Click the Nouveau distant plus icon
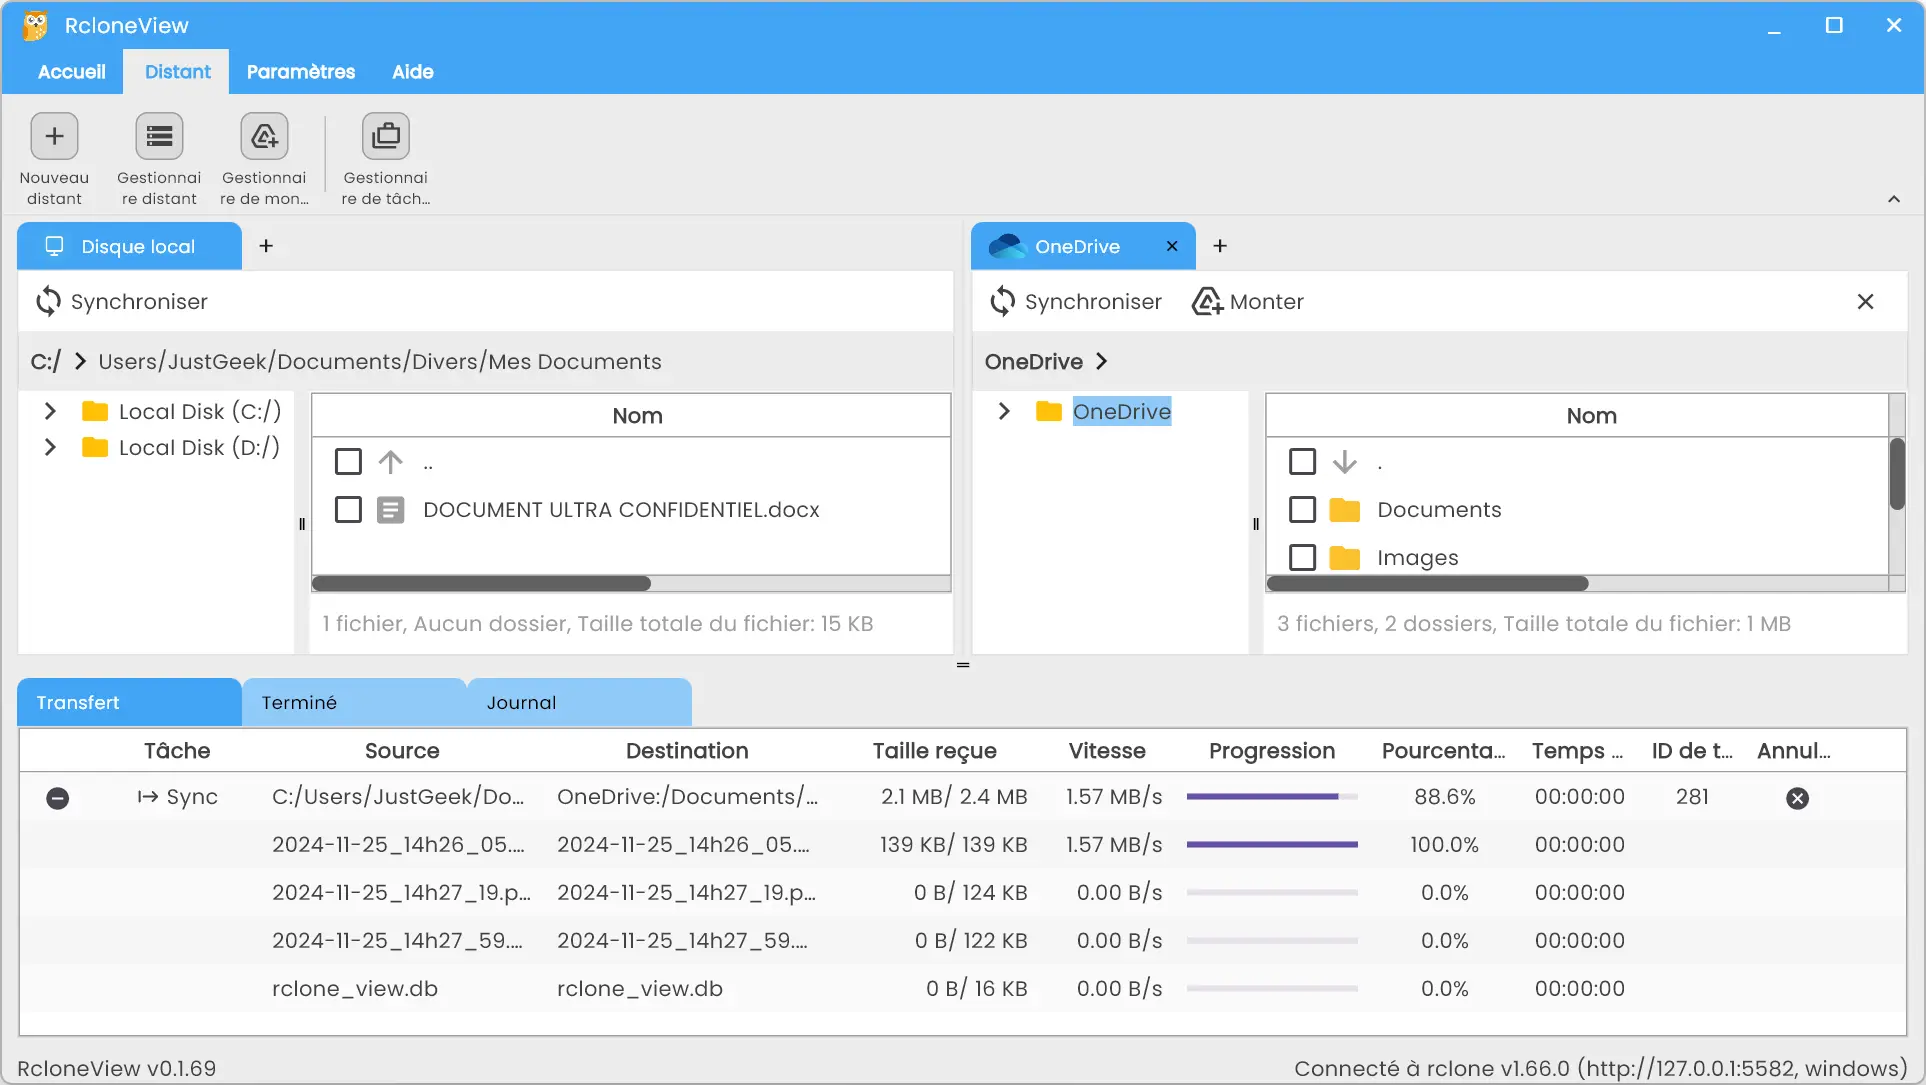This screenshot has height=1085, width=1926. coord(54,136)
